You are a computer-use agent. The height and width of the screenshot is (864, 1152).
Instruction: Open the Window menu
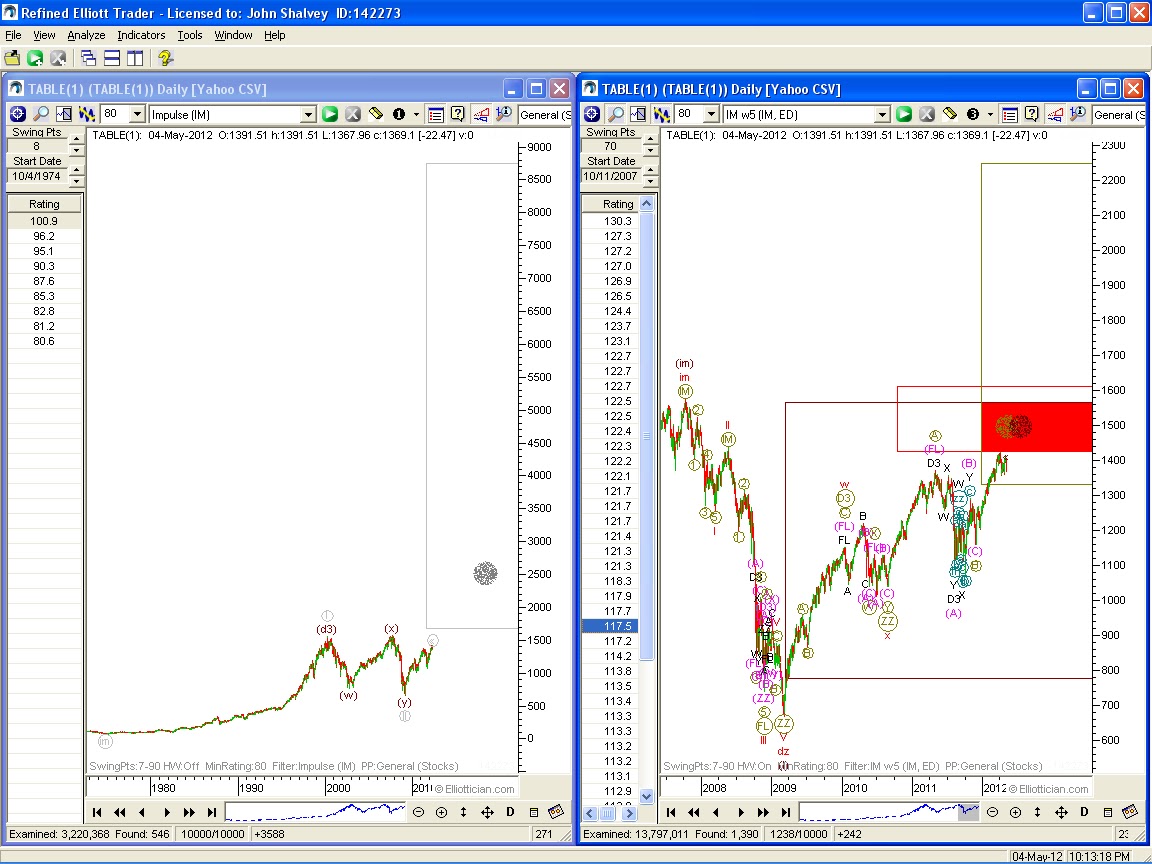coord(233,35)
